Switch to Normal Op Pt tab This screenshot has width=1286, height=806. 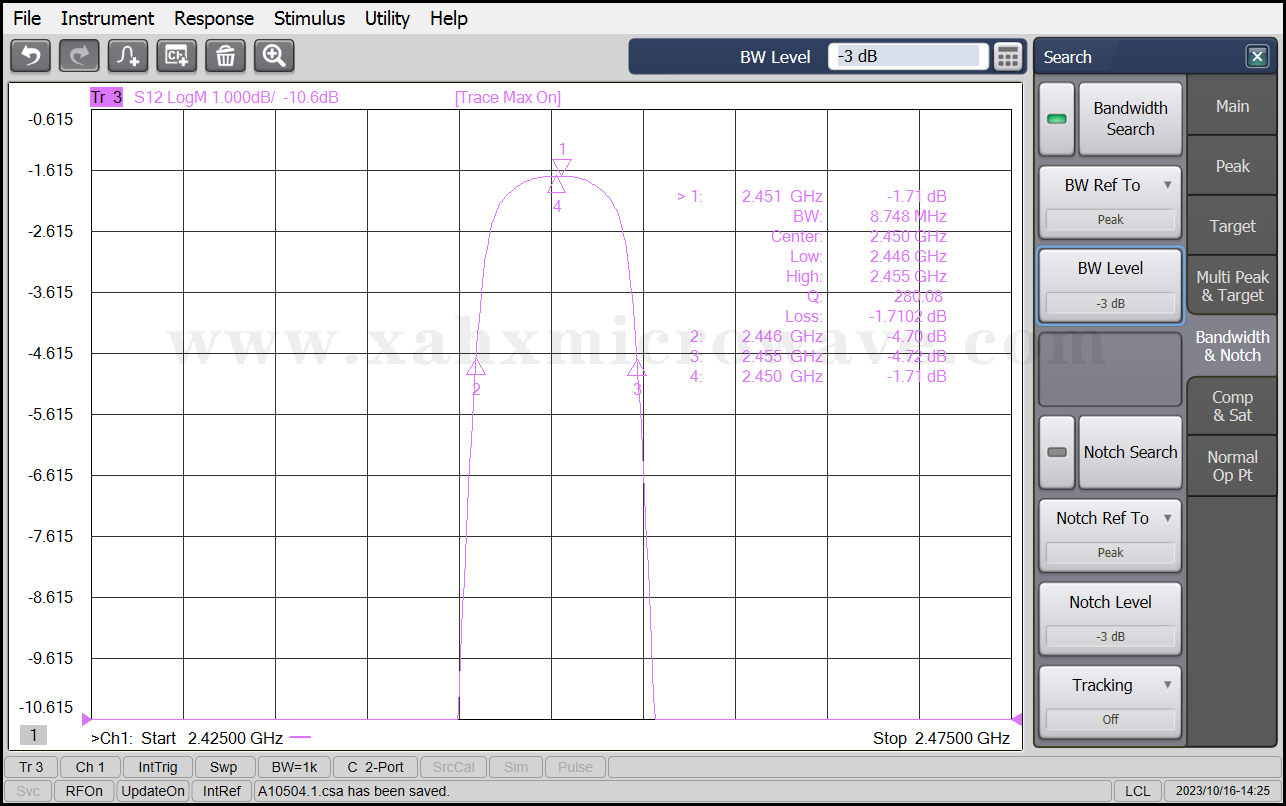coord(1232,466)
